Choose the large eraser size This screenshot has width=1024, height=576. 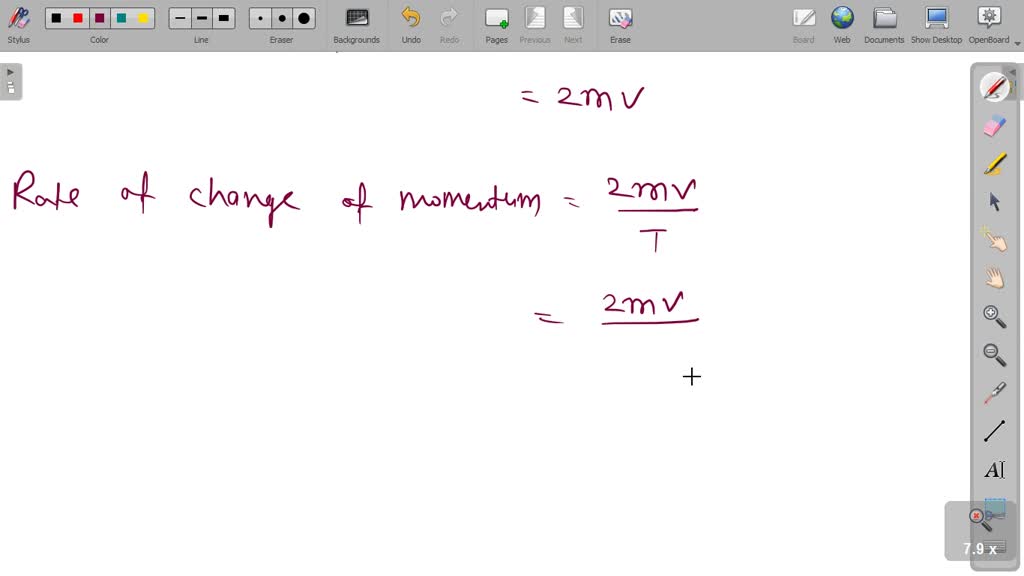point(304,18)
